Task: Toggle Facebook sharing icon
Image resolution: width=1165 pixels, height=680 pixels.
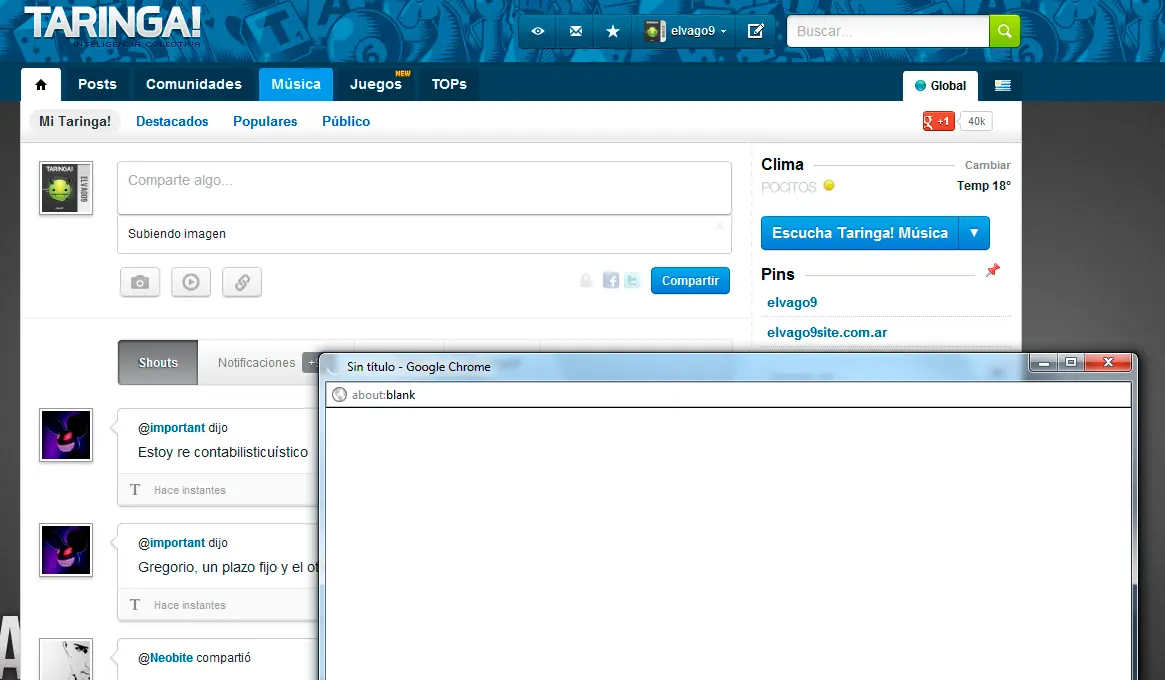Action: click(611, 280)
